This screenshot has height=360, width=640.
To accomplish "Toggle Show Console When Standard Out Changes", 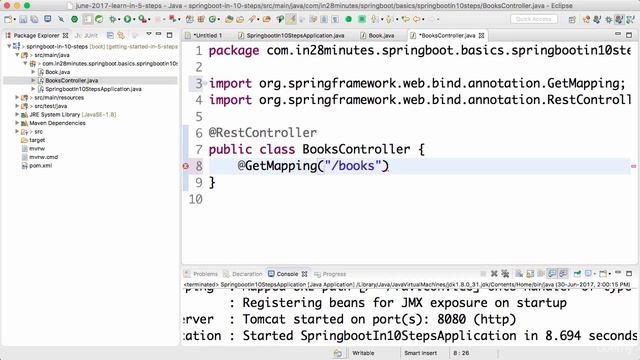I will click(552, 273).
